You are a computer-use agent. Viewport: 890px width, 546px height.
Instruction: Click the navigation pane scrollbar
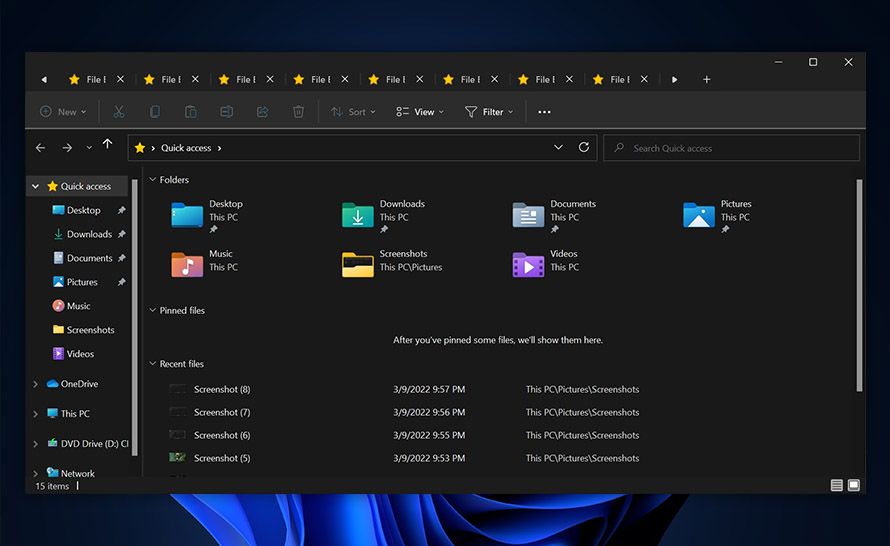click(135, 318)
